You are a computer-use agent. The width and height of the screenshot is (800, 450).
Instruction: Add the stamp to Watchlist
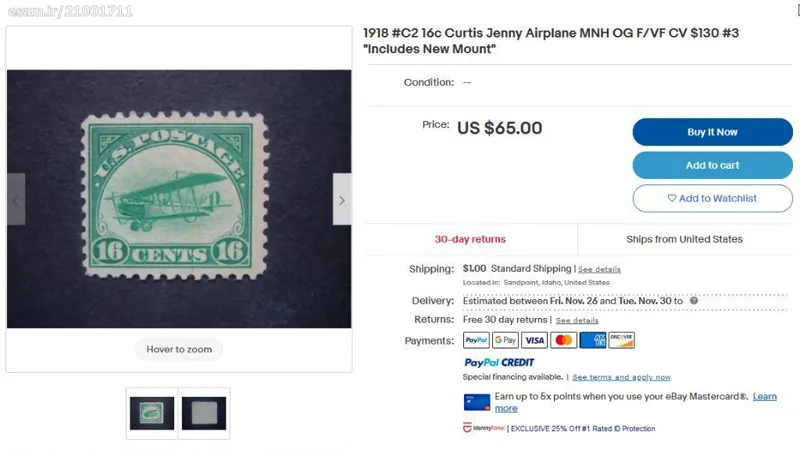pyautogui.click(x=712, y=198)
